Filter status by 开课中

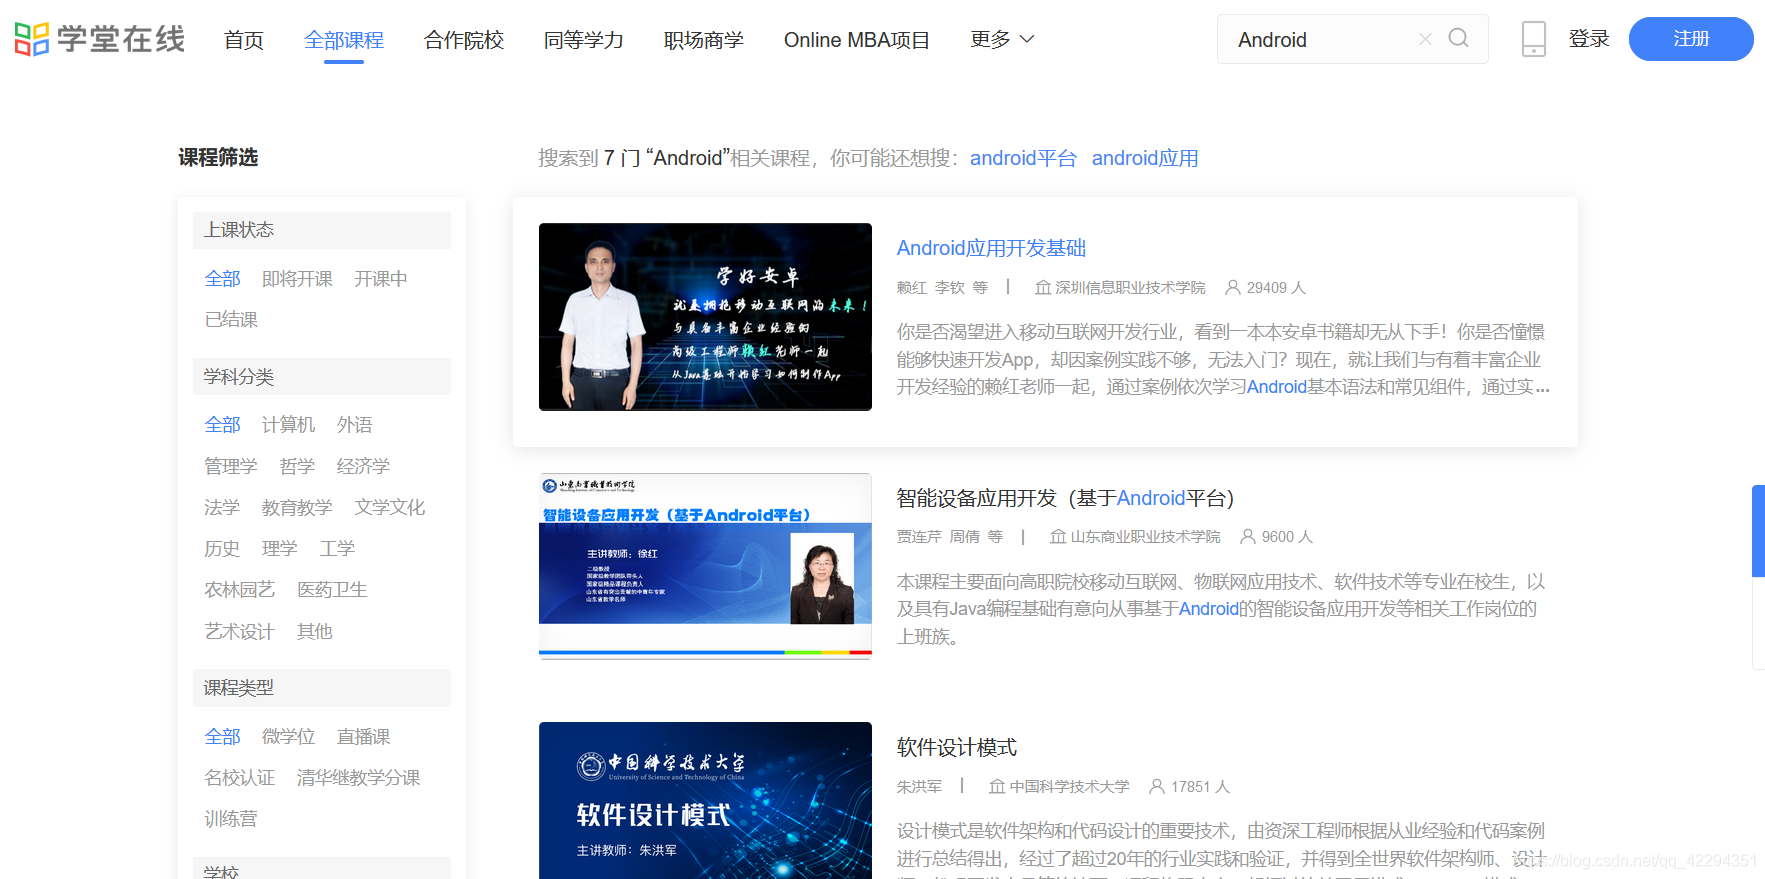pos(380,279)
